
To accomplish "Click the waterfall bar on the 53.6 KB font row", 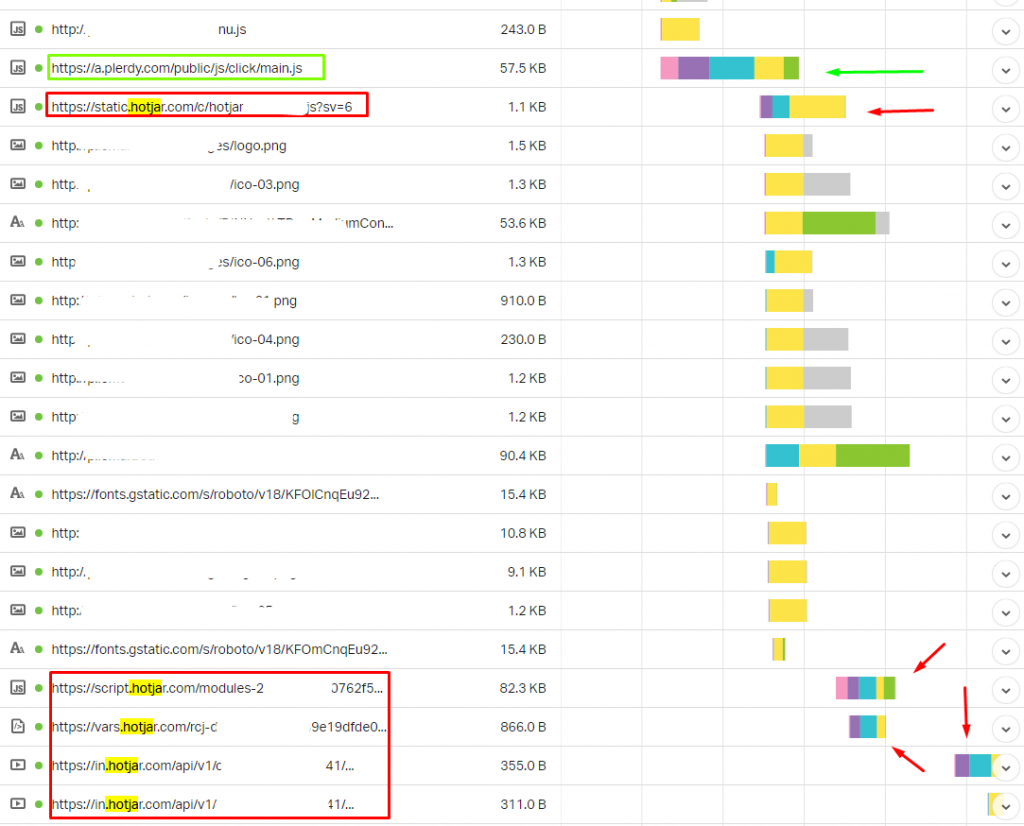I will point(827,223).
